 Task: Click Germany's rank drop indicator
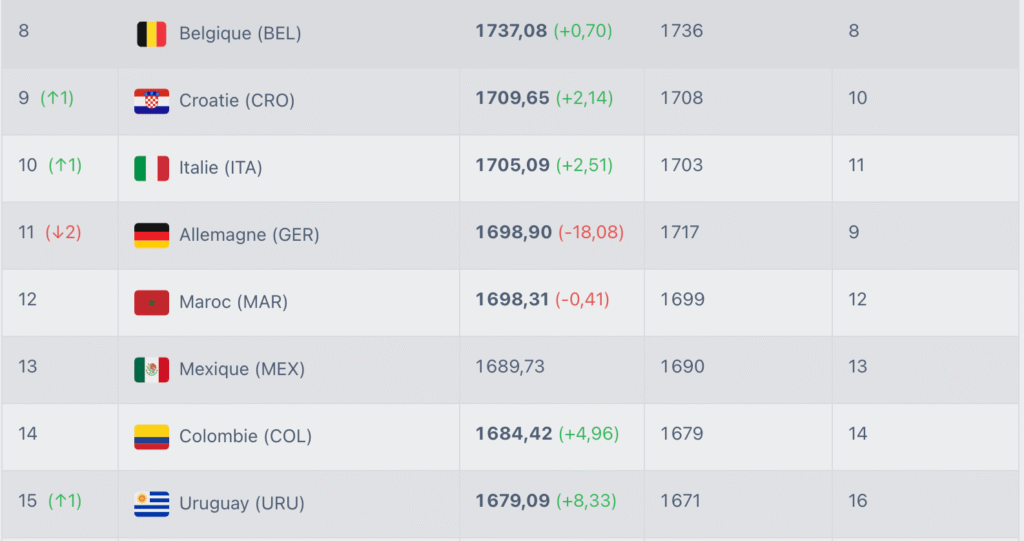(x=63, y=232)
